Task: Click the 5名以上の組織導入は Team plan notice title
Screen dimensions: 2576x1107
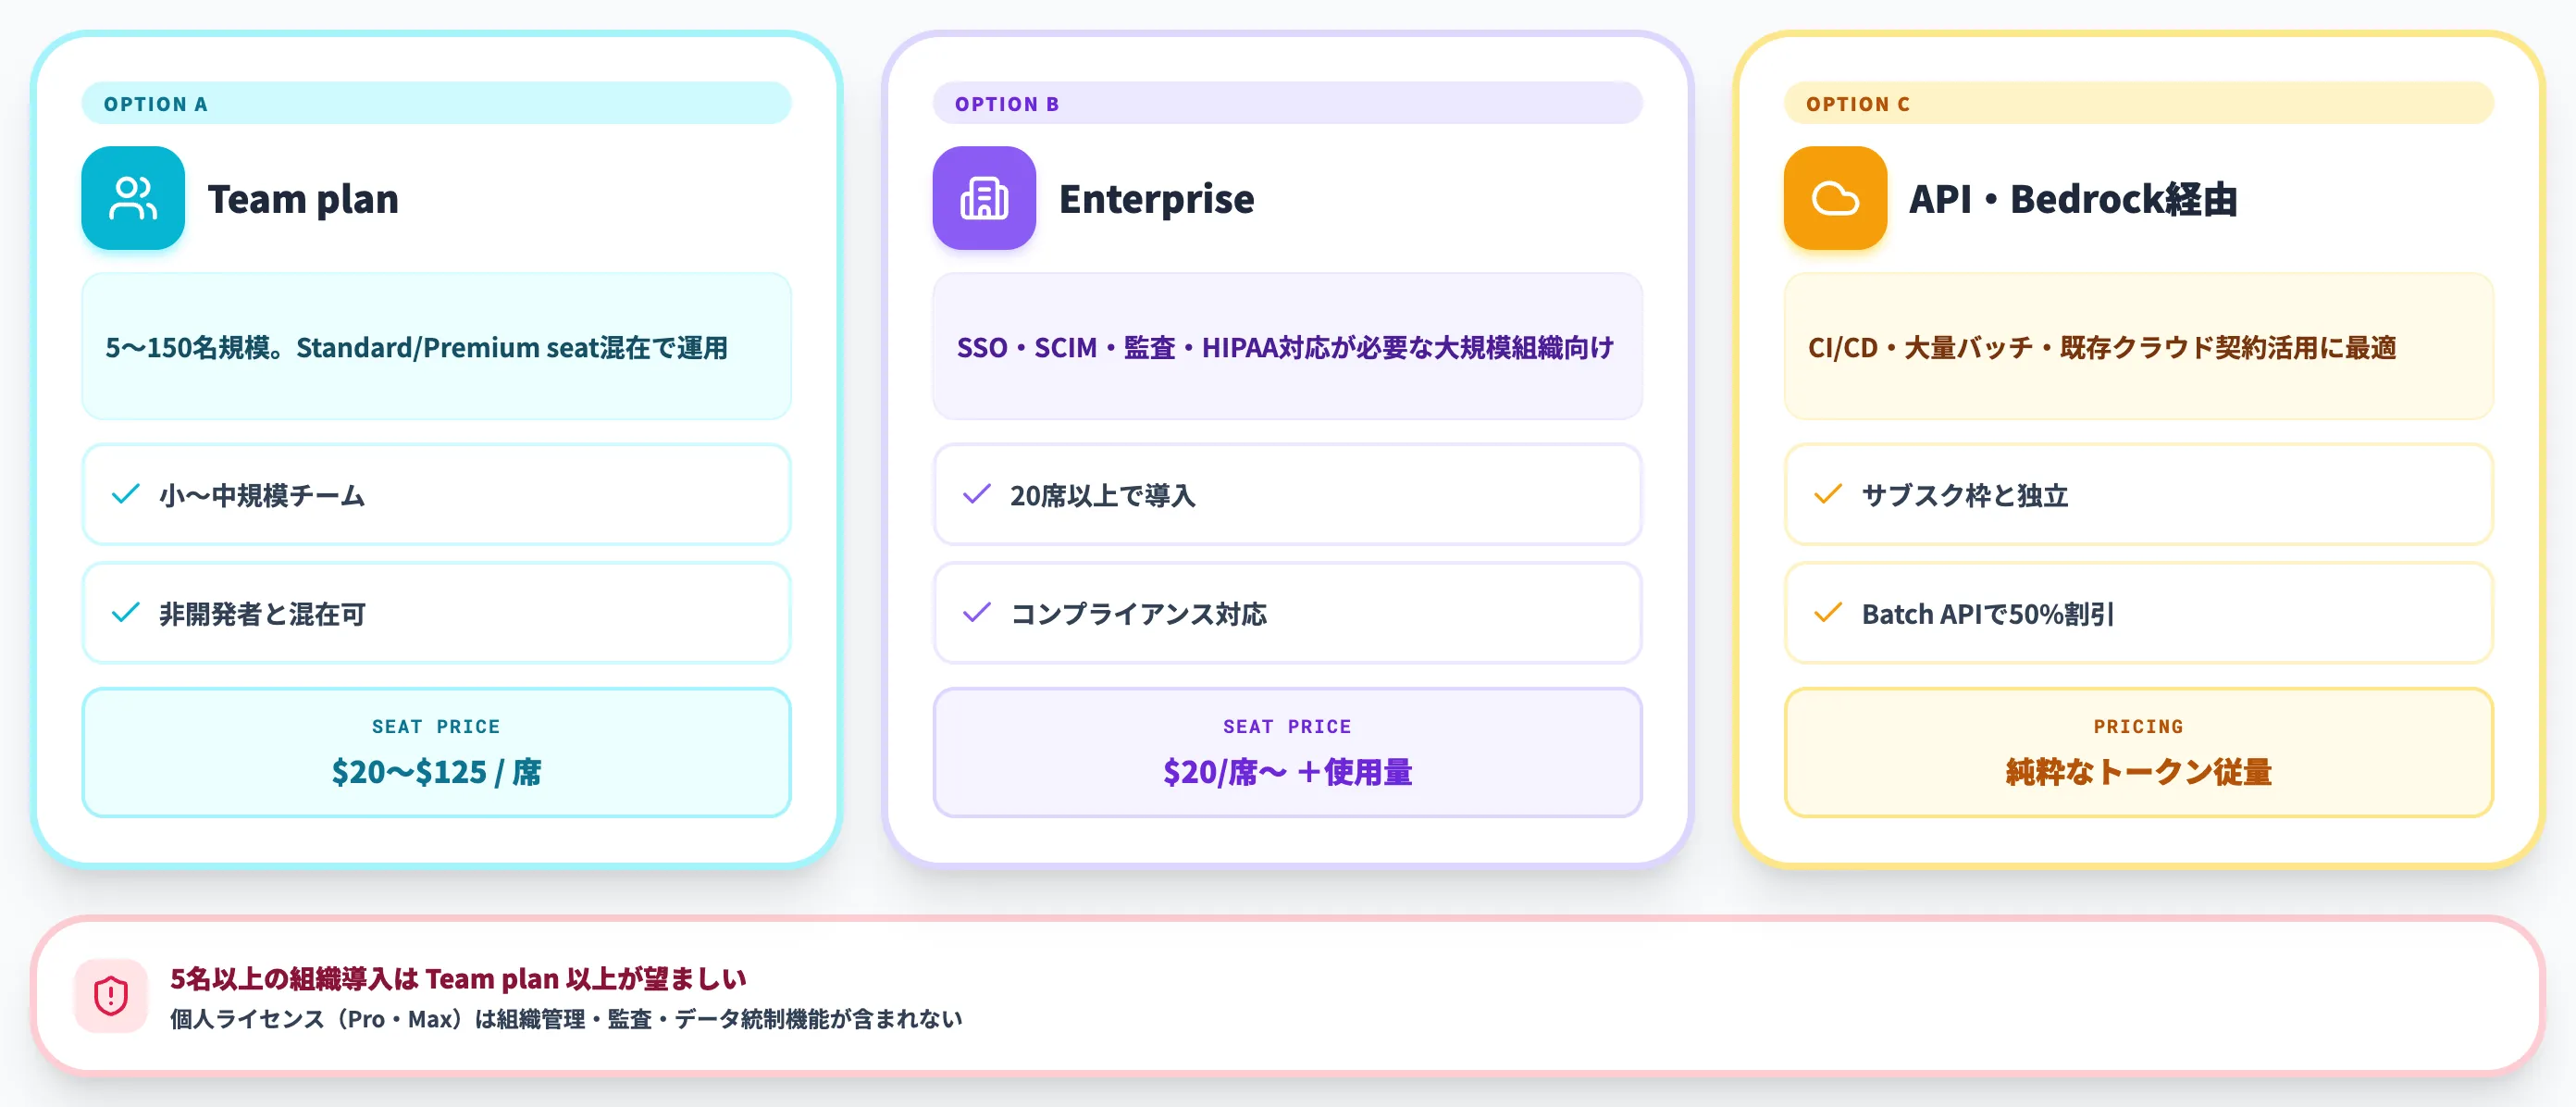Action: pyautogui.click(x=458, y=978)
